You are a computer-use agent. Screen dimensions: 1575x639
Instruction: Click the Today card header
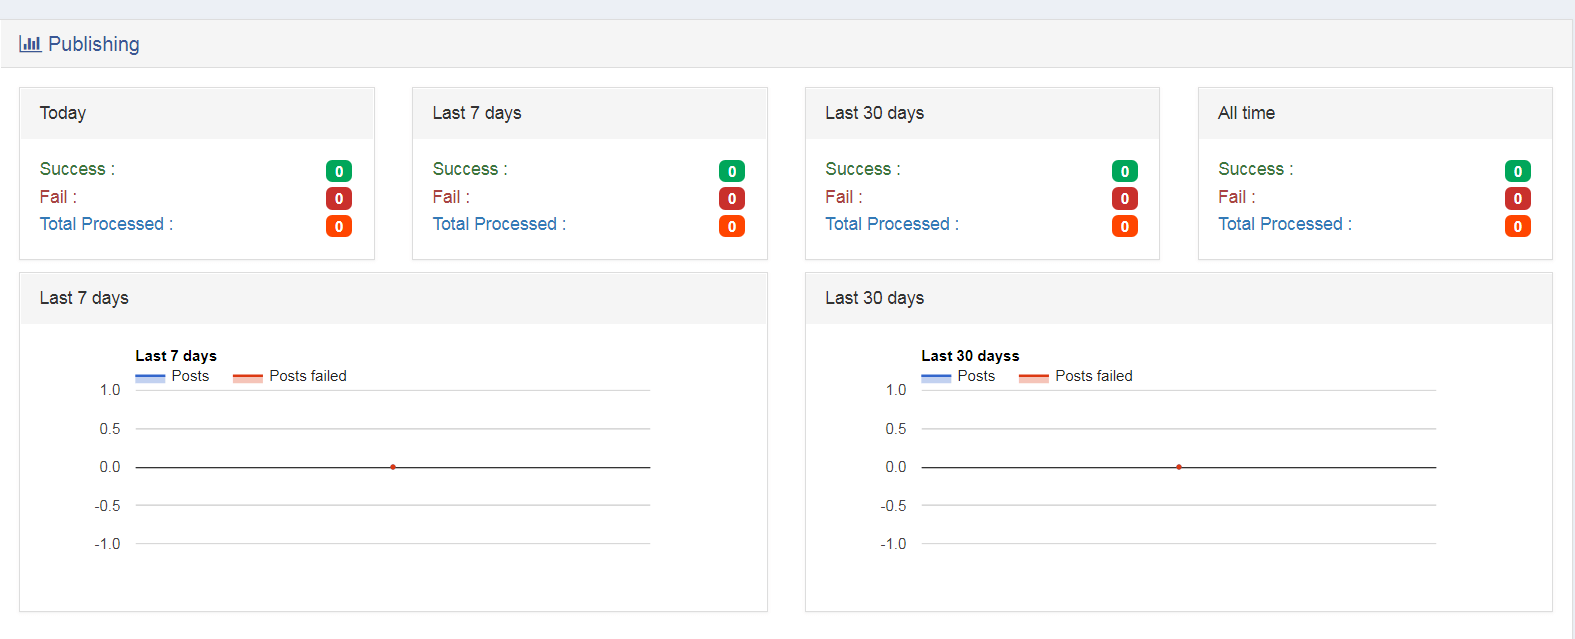pos(197,113)
